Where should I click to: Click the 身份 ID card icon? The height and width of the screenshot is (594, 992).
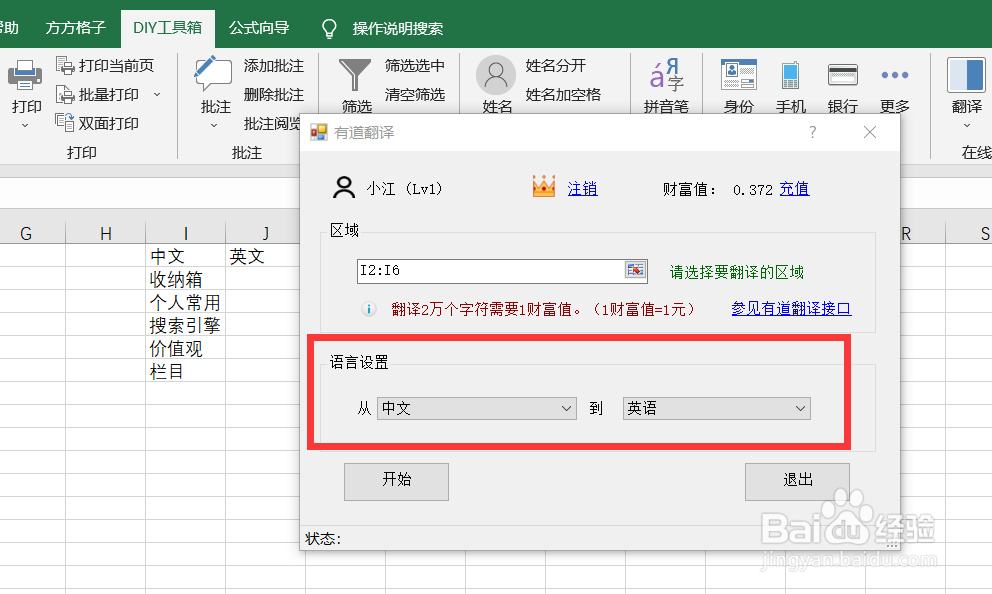click(x=738, y=75)
